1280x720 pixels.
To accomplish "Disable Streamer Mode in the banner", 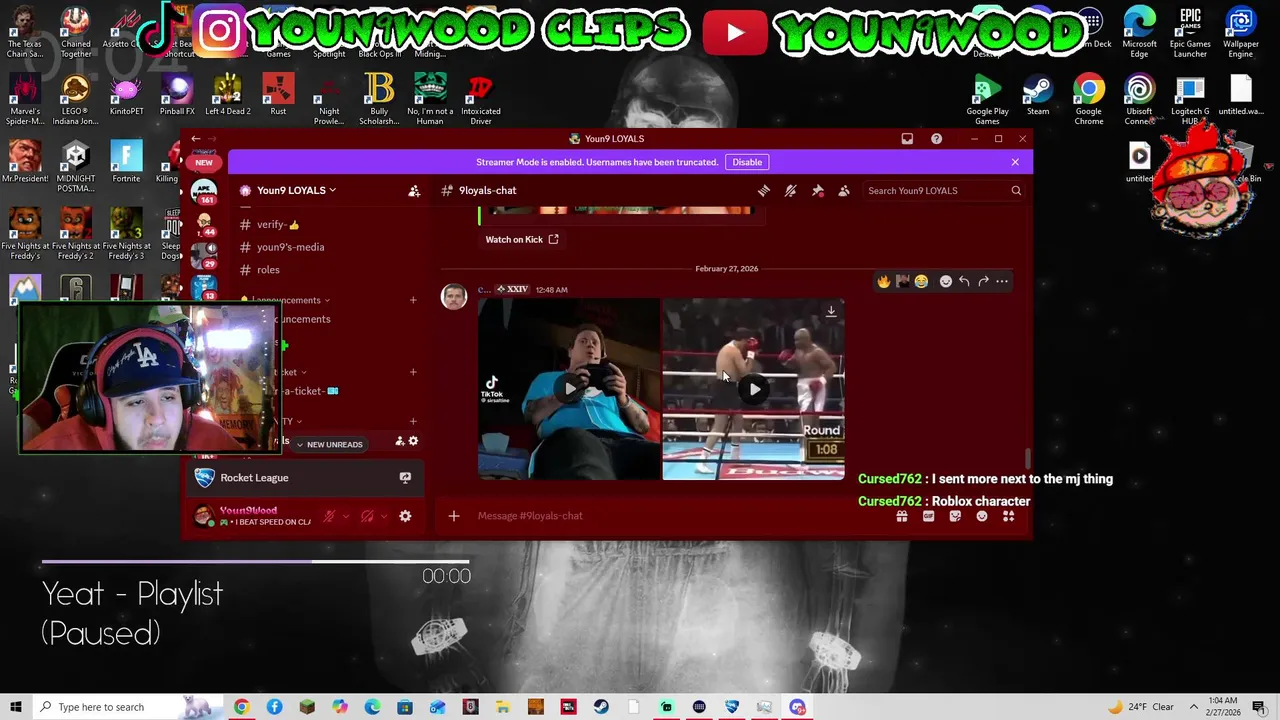I will coord(747,162).
